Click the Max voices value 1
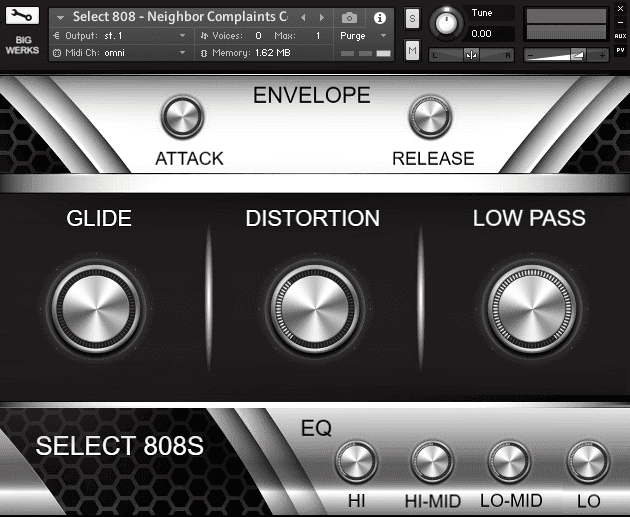This screenshot has width=630, height=517. [318, 36]
